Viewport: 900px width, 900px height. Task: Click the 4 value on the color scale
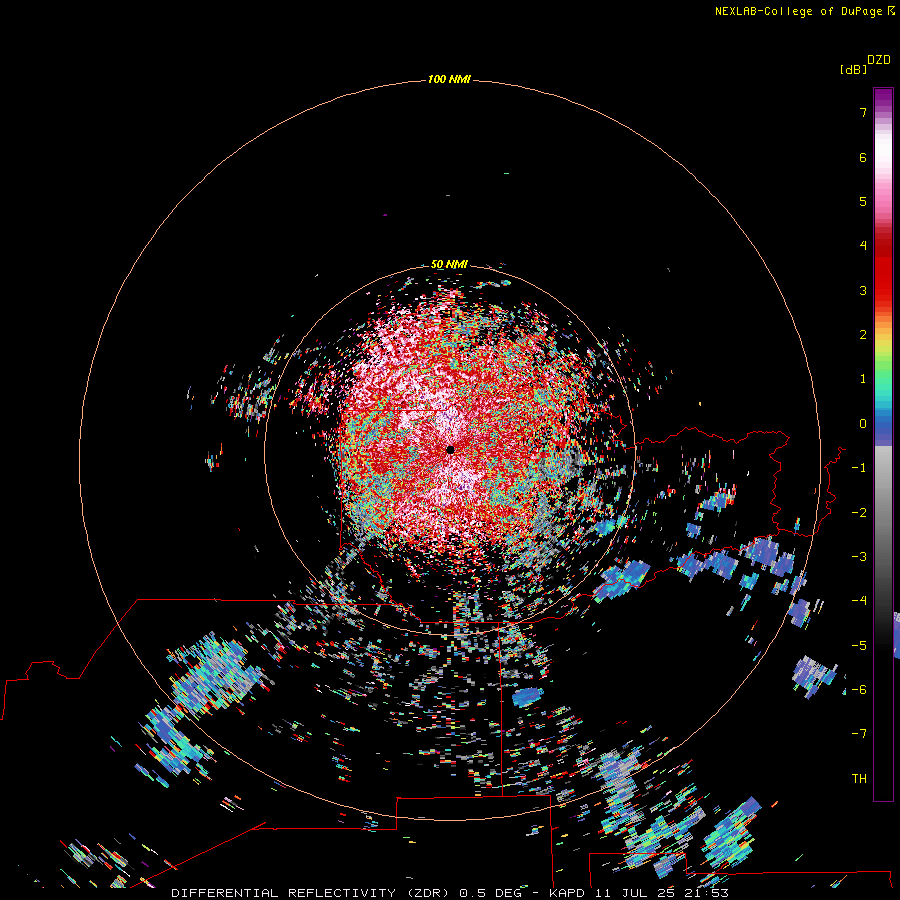coord(863,246)
